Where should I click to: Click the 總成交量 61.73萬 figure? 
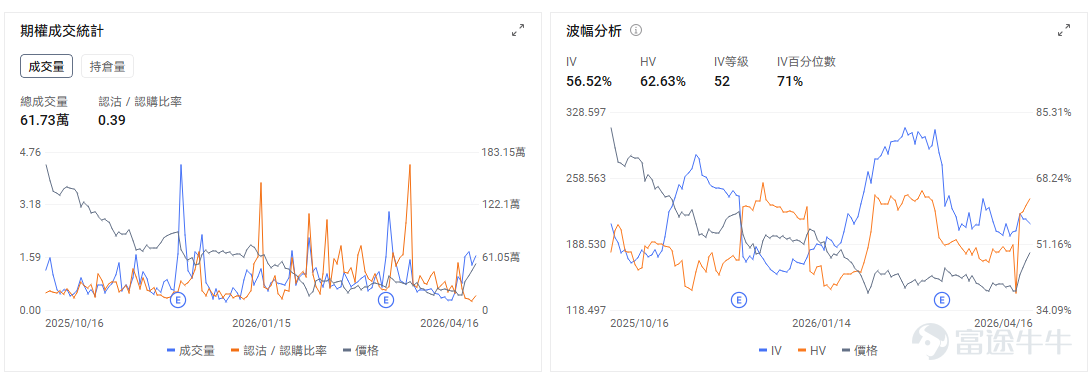[x=45, y=120]
